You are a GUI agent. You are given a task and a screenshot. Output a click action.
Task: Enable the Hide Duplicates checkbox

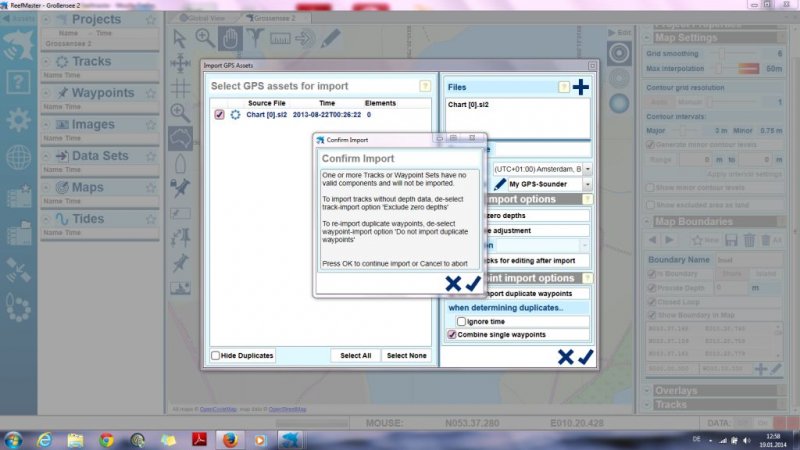[x=216, y=356]
